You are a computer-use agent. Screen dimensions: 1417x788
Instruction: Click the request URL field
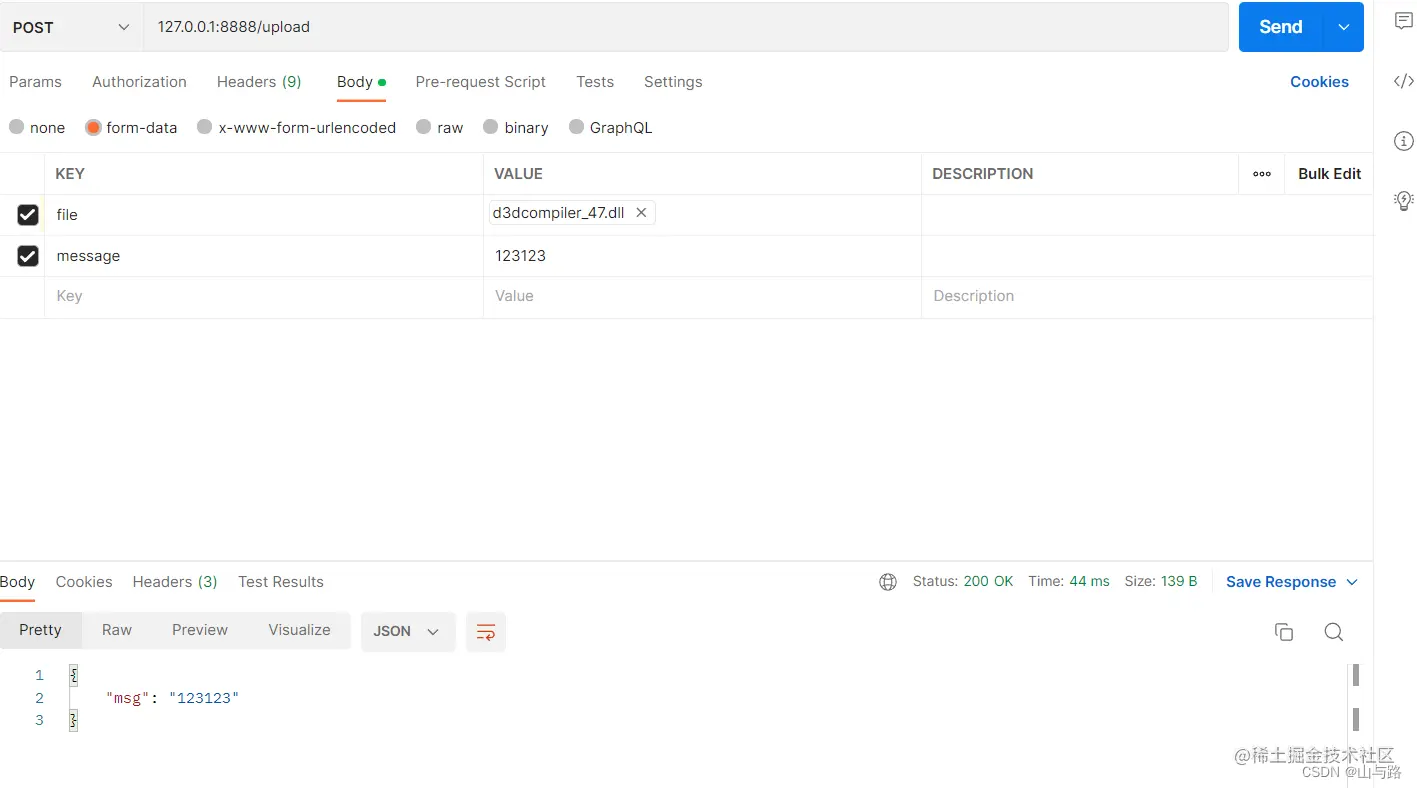686,27
